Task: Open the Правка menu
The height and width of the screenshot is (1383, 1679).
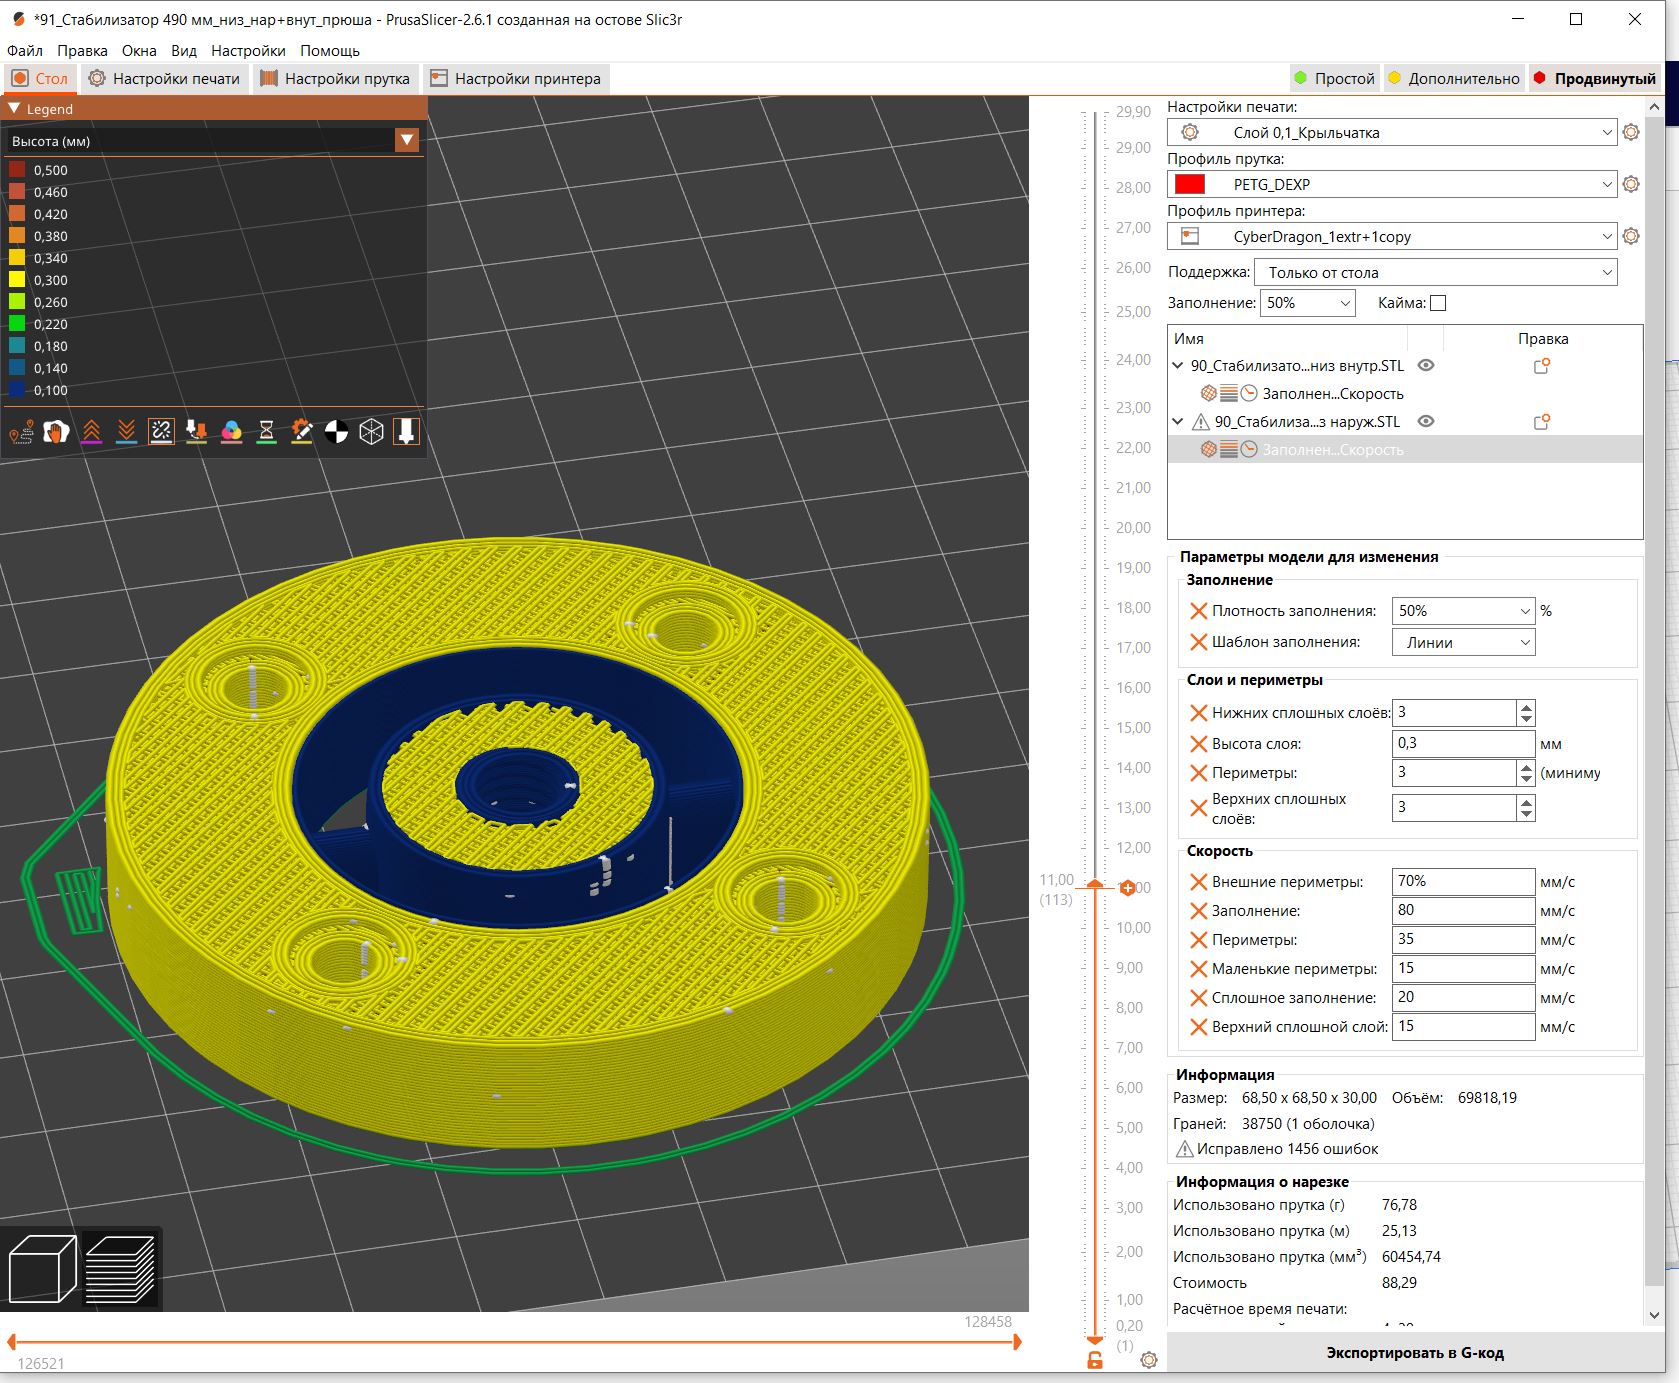Action: point(82,51)
